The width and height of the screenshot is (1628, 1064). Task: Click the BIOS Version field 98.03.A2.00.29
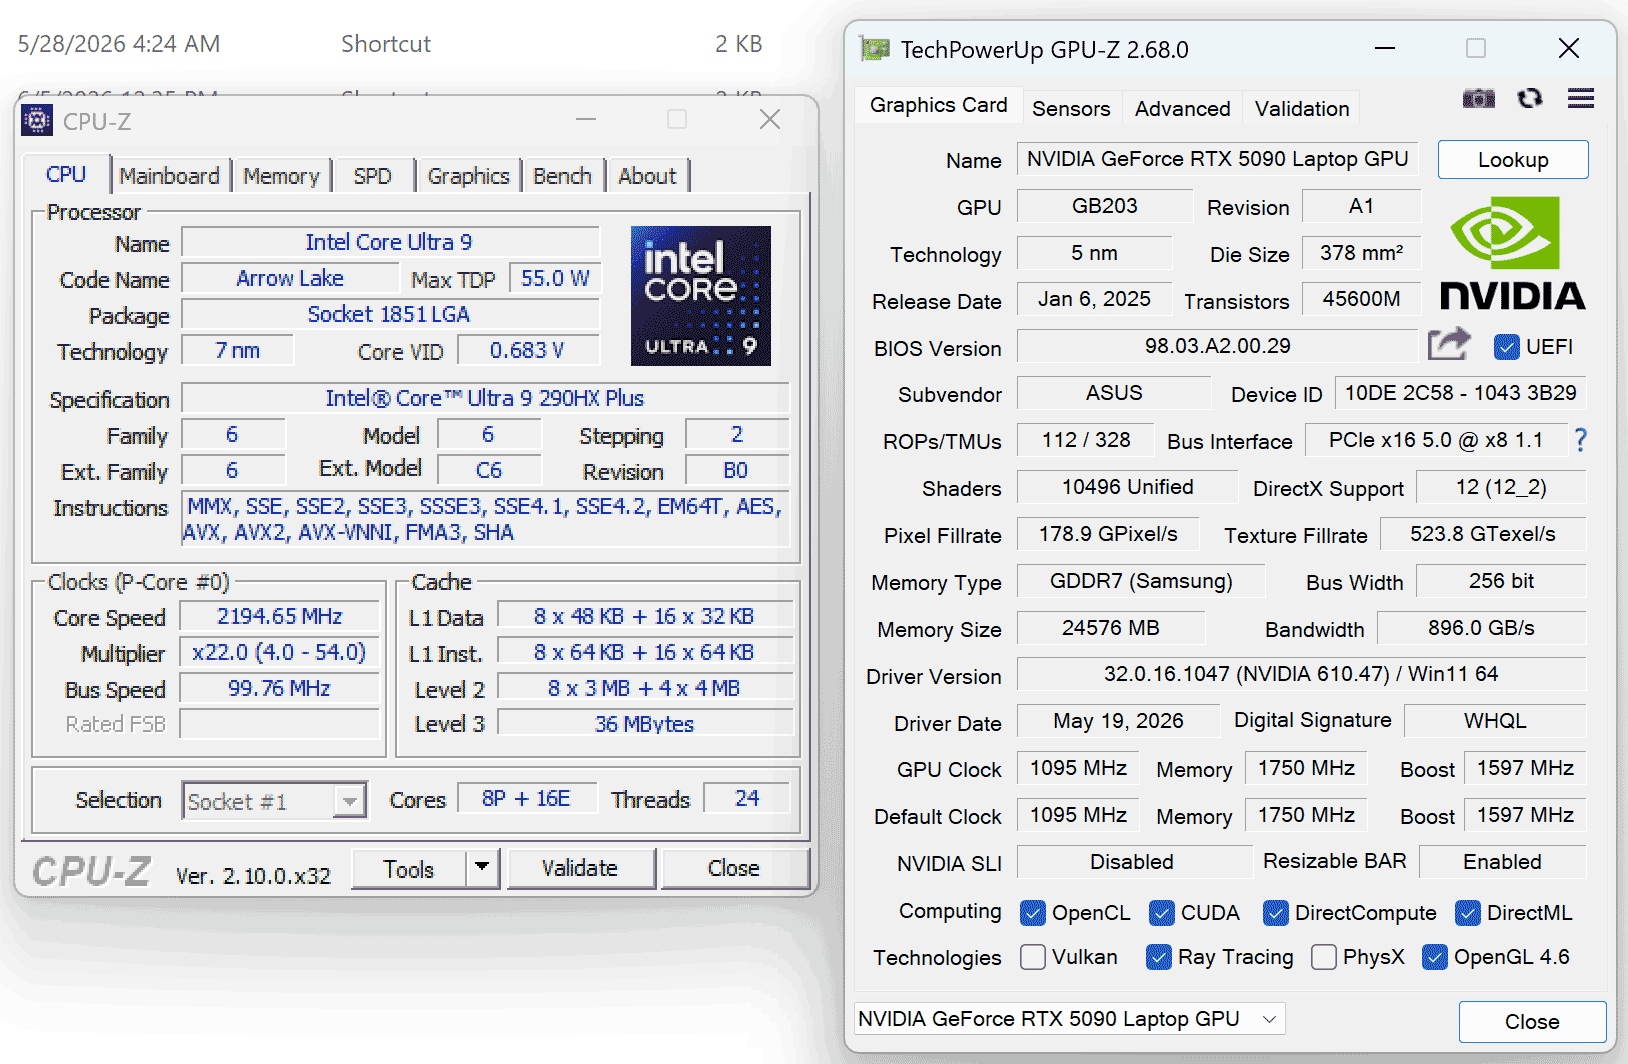[1217, 346]
